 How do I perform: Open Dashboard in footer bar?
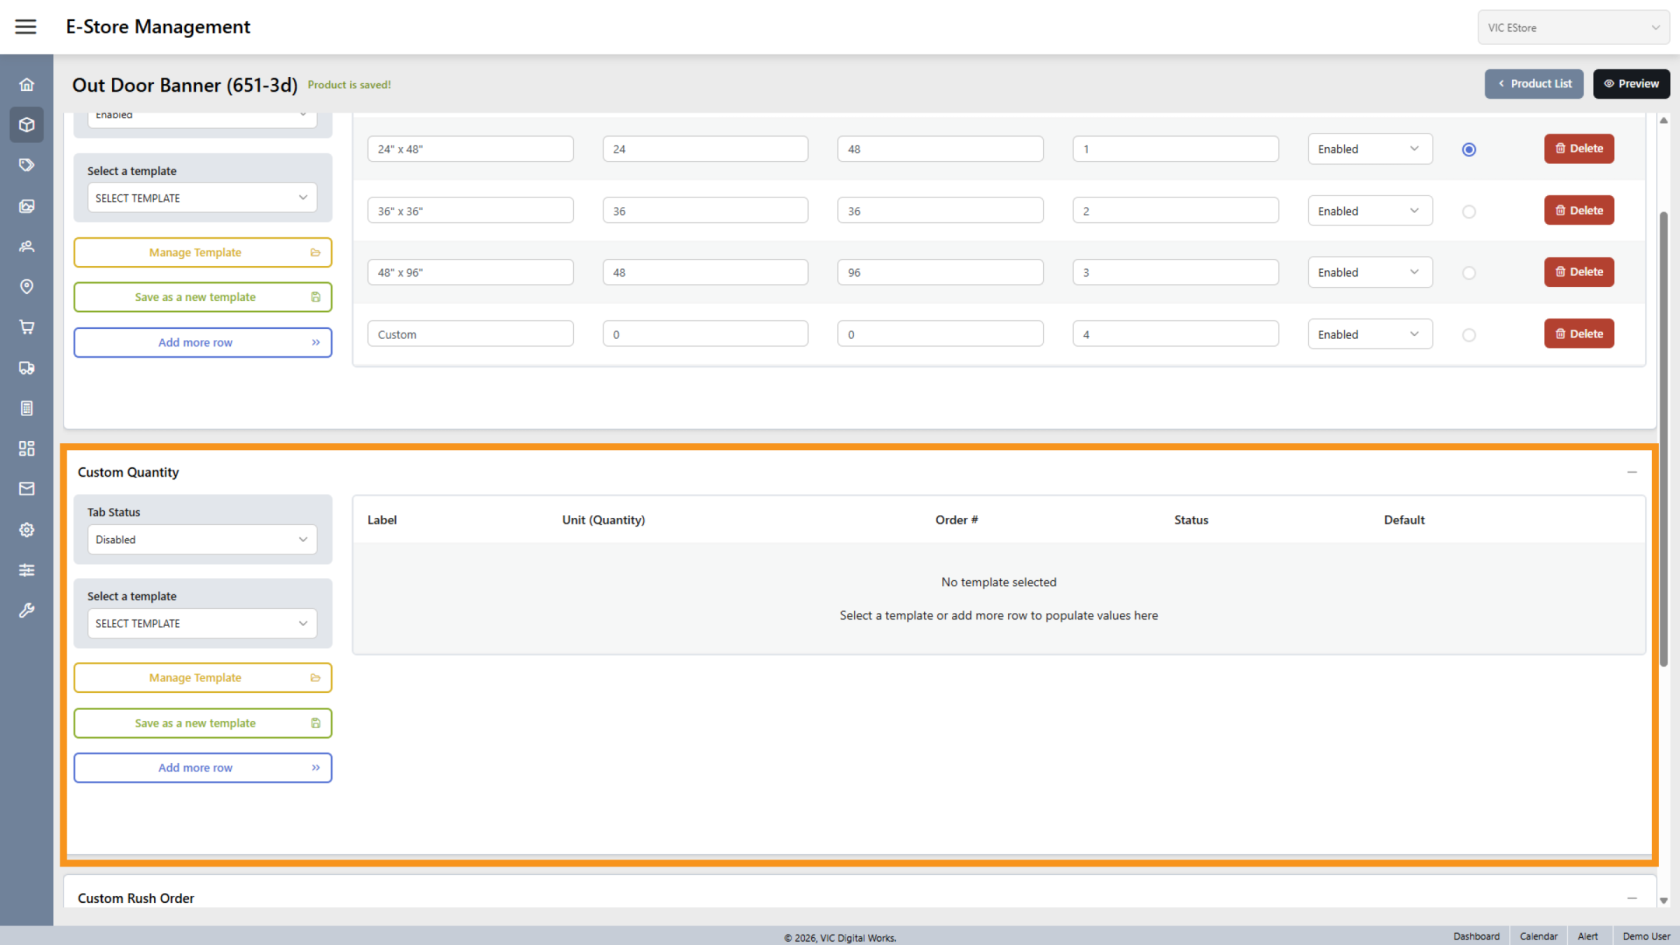[1476, 936]
